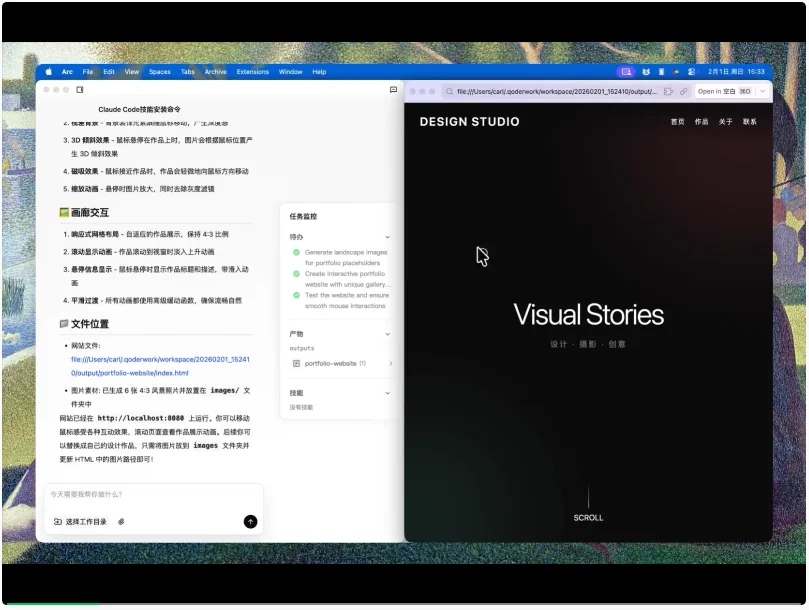Image resolution: width=809 pixels, height=610 pixels.
Task: Collapse the 待办 section with its chevron
Action: coord(388,236)
